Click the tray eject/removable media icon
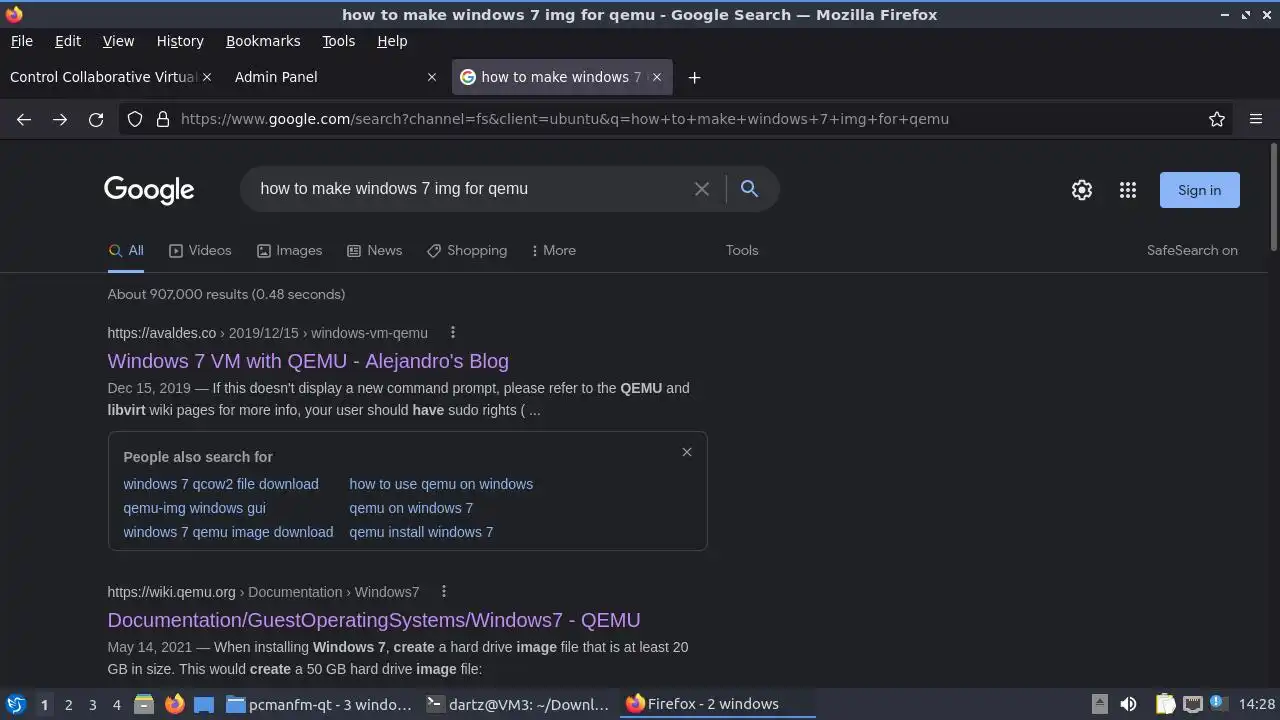Screen dimensions: 1280x720 [x=1099, y=704]
